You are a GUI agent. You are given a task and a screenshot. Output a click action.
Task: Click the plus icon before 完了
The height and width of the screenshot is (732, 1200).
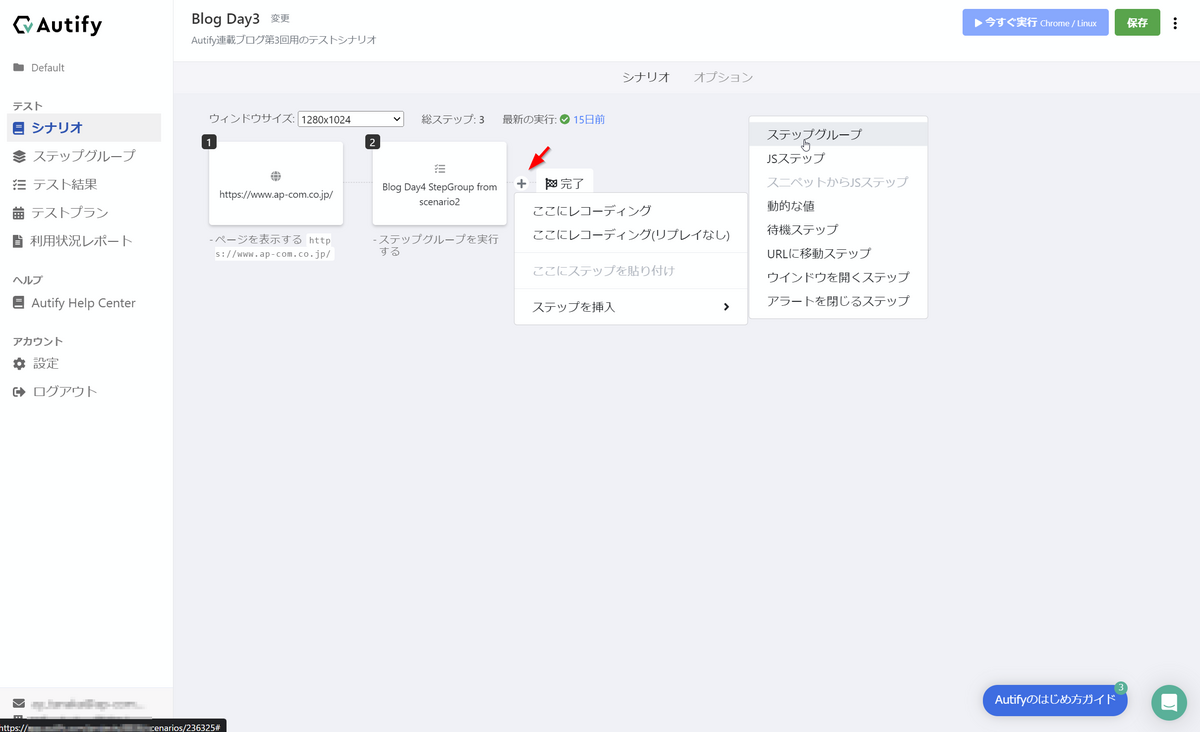click(521, 184)
